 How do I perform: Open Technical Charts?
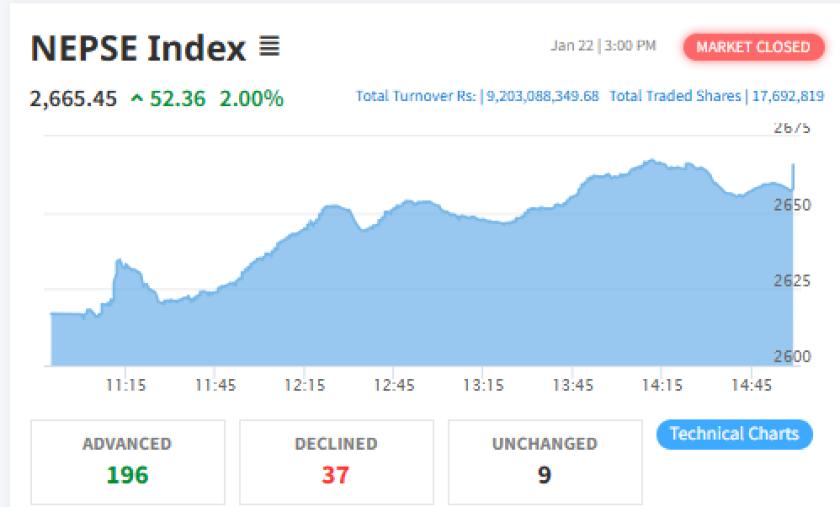point(734,434)
